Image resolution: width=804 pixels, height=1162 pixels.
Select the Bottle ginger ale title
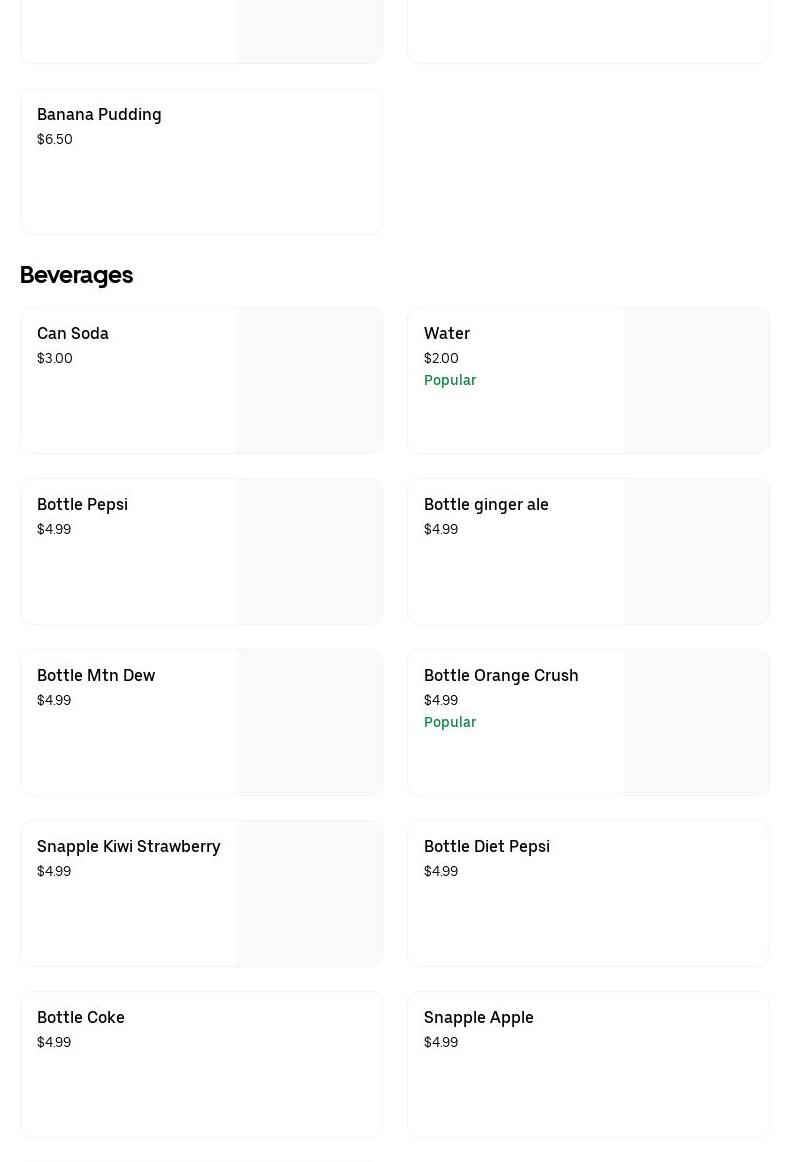click(x=486, y=505)
